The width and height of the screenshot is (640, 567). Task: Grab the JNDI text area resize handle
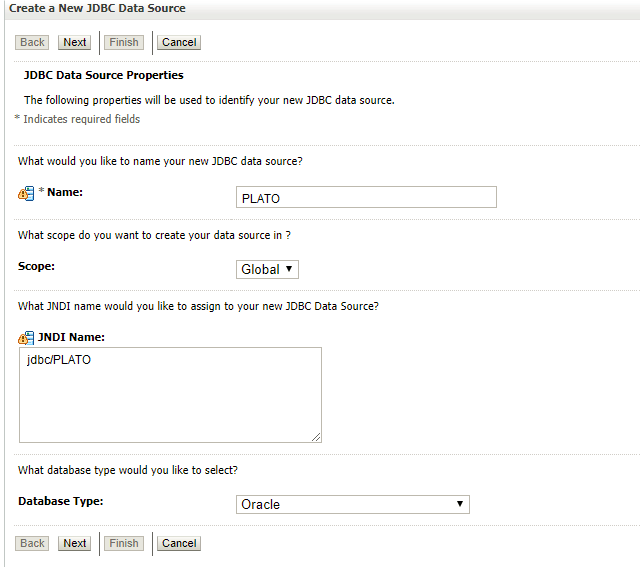pyautogui.click(x=316, y=436)
